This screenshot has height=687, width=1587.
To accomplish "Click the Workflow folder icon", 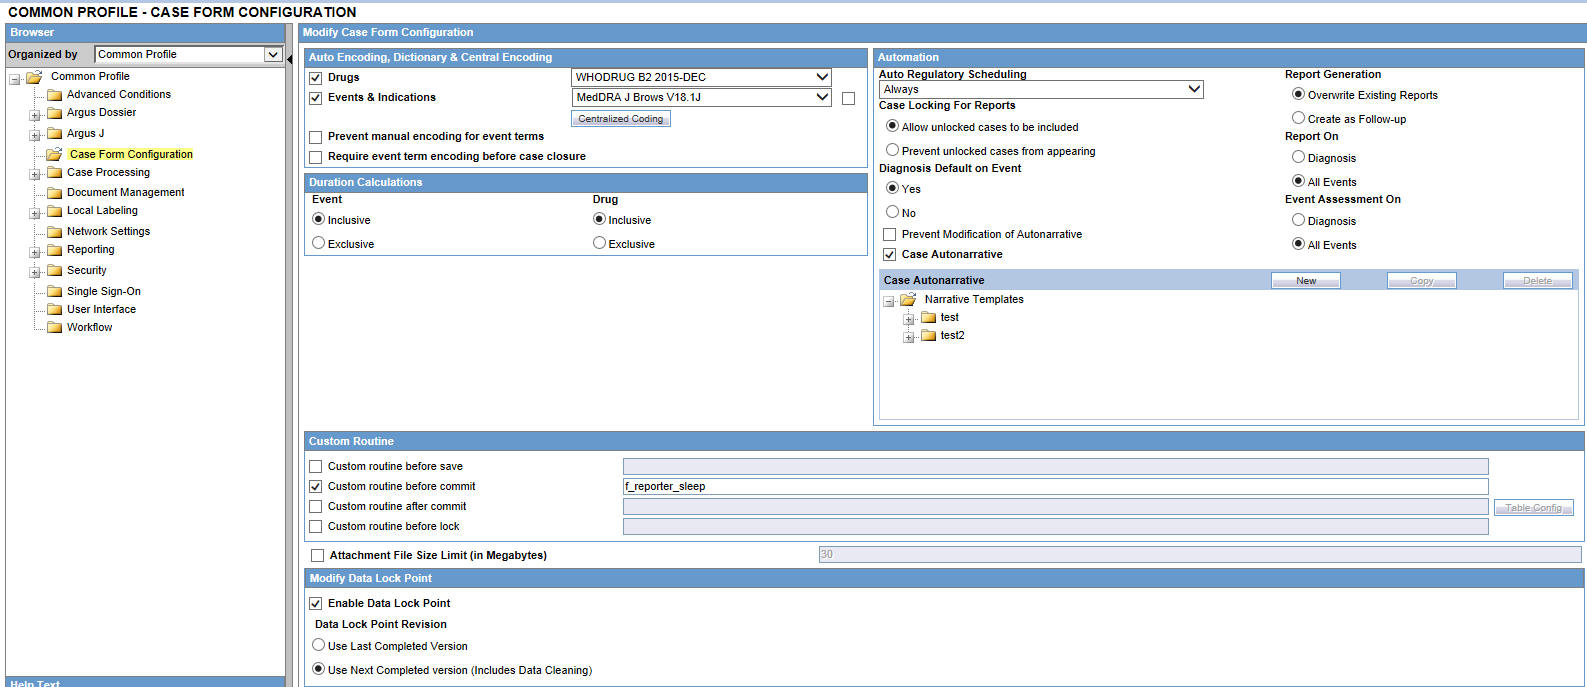I will [x=55, y=328].
